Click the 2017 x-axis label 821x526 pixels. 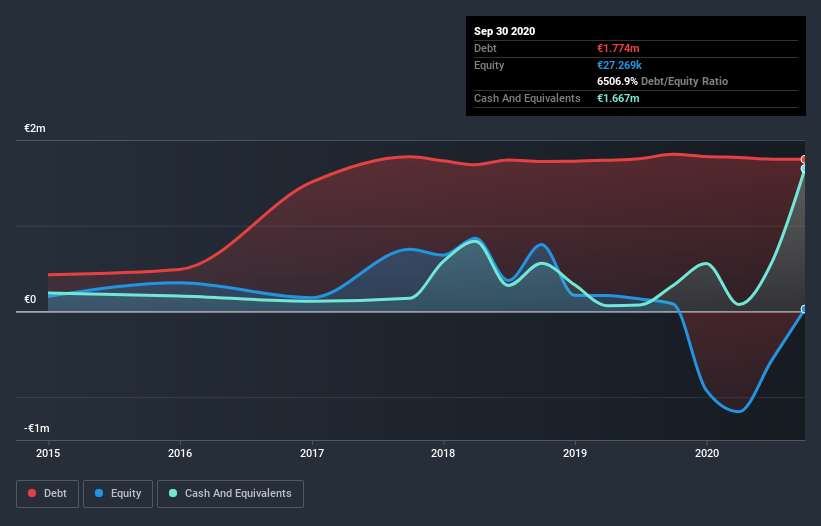click(312, 453)
